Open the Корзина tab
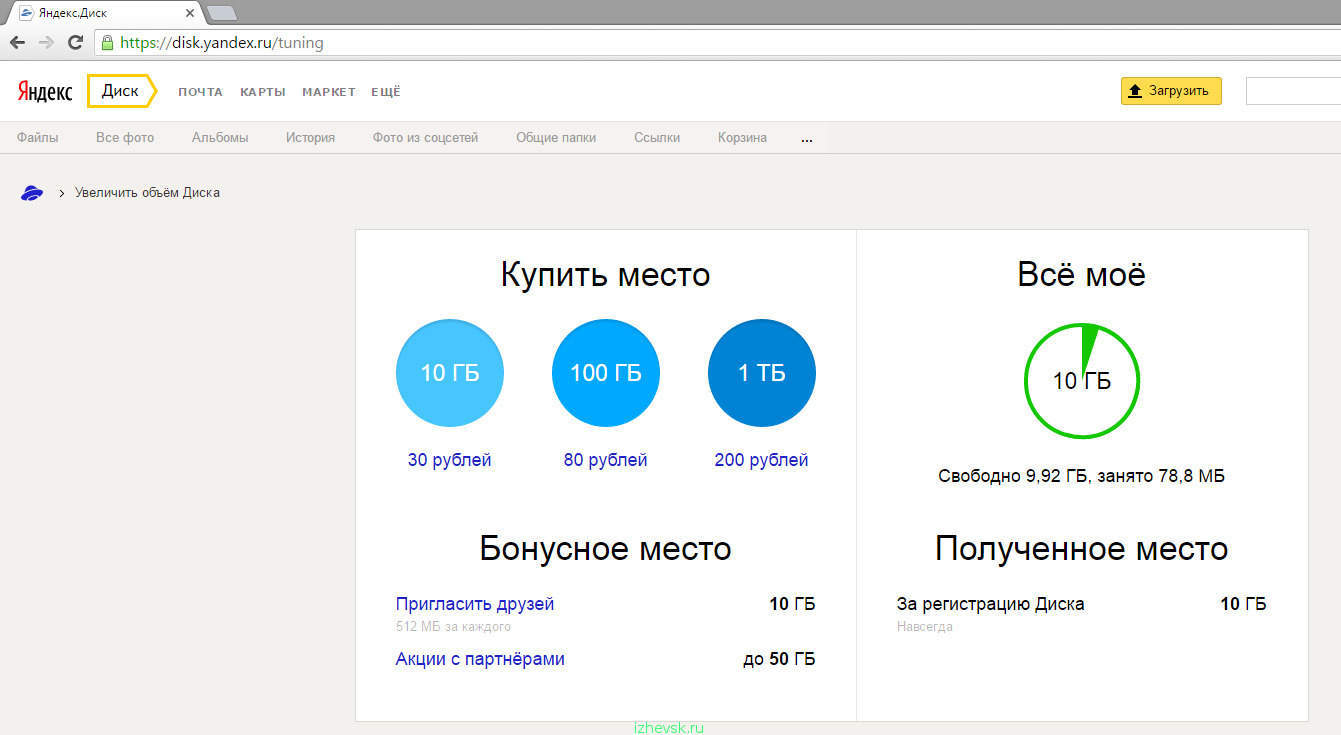Viewport: 1341px width, 735px height. 742,138
